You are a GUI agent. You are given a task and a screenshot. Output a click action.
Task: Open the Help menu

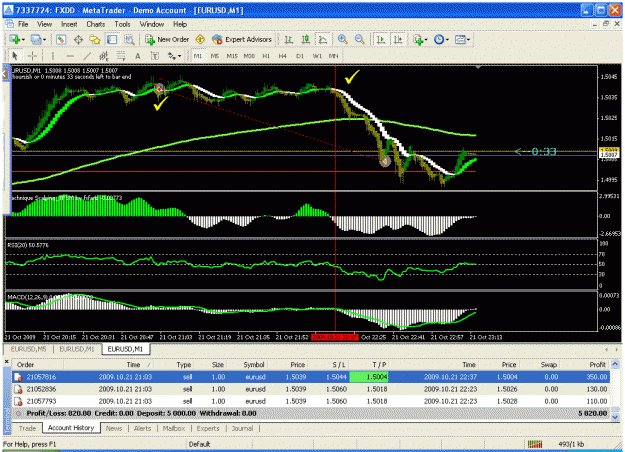point(180,24)
